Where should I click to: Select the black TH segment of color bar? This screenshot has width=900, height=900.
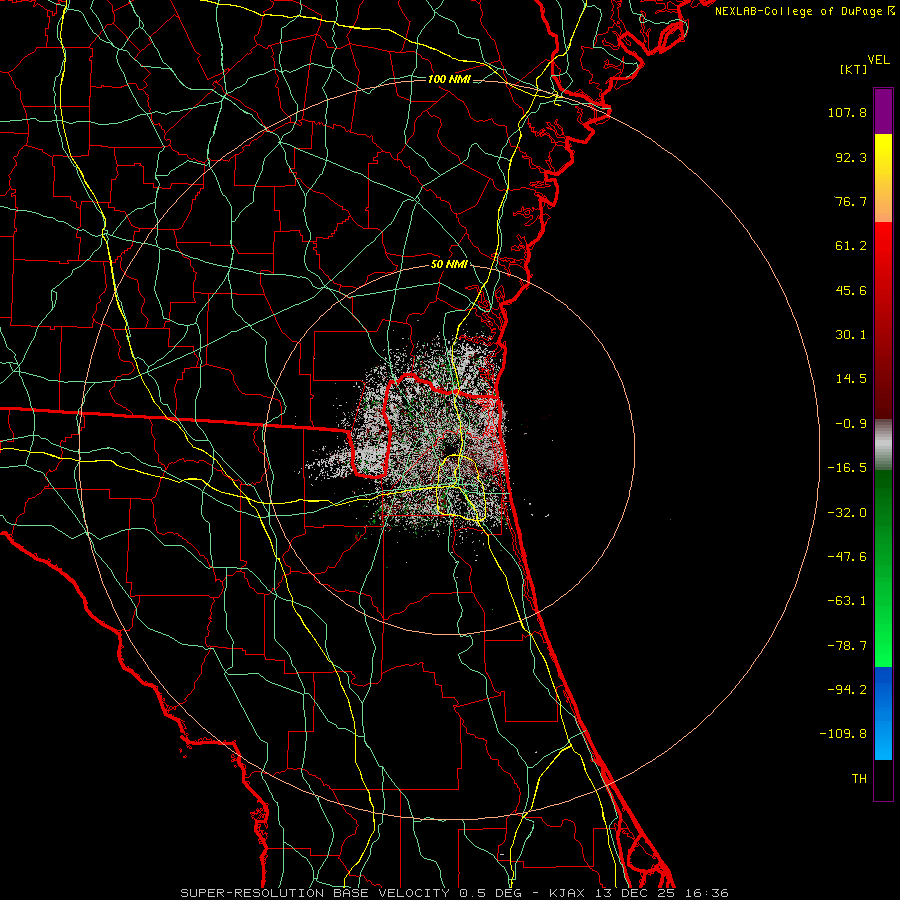883,779
